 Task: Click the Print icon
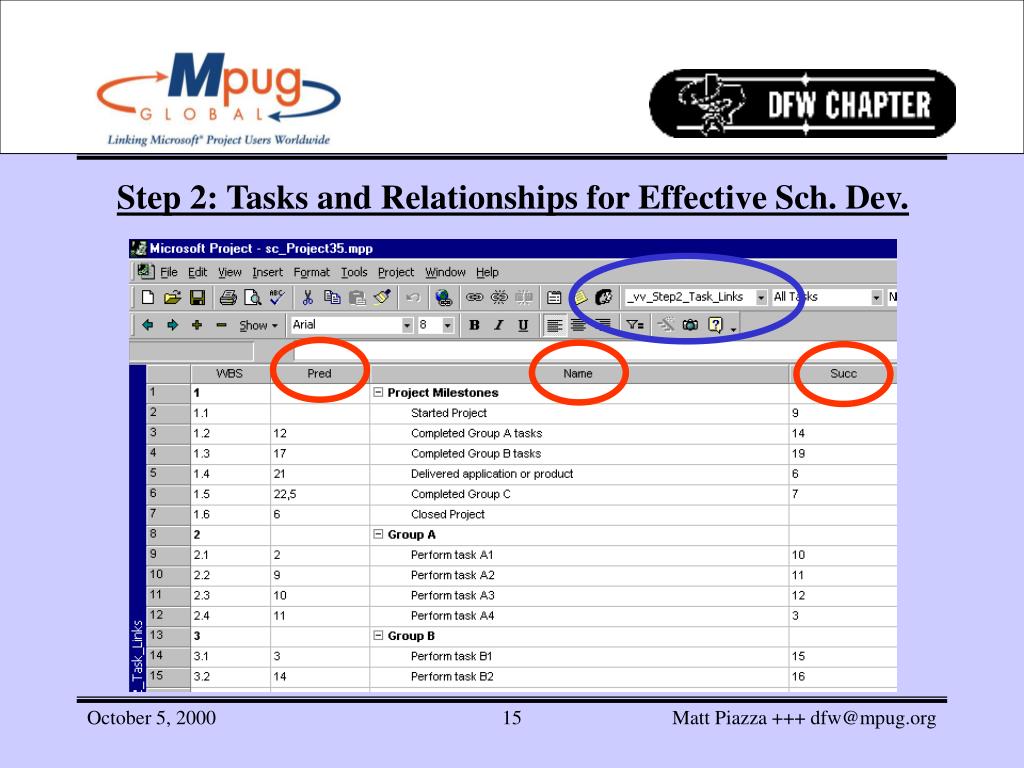pos(228,298)
